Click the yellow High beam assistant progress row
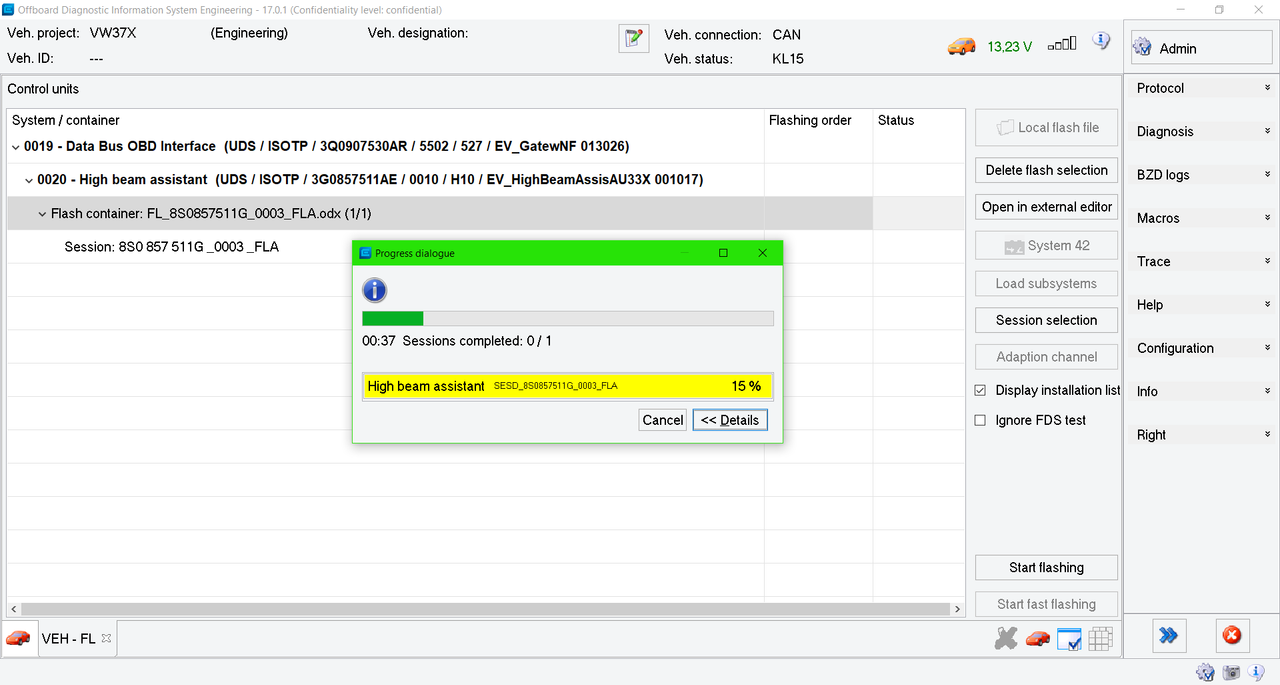1280x685 pixels. (x=568, y=386)
